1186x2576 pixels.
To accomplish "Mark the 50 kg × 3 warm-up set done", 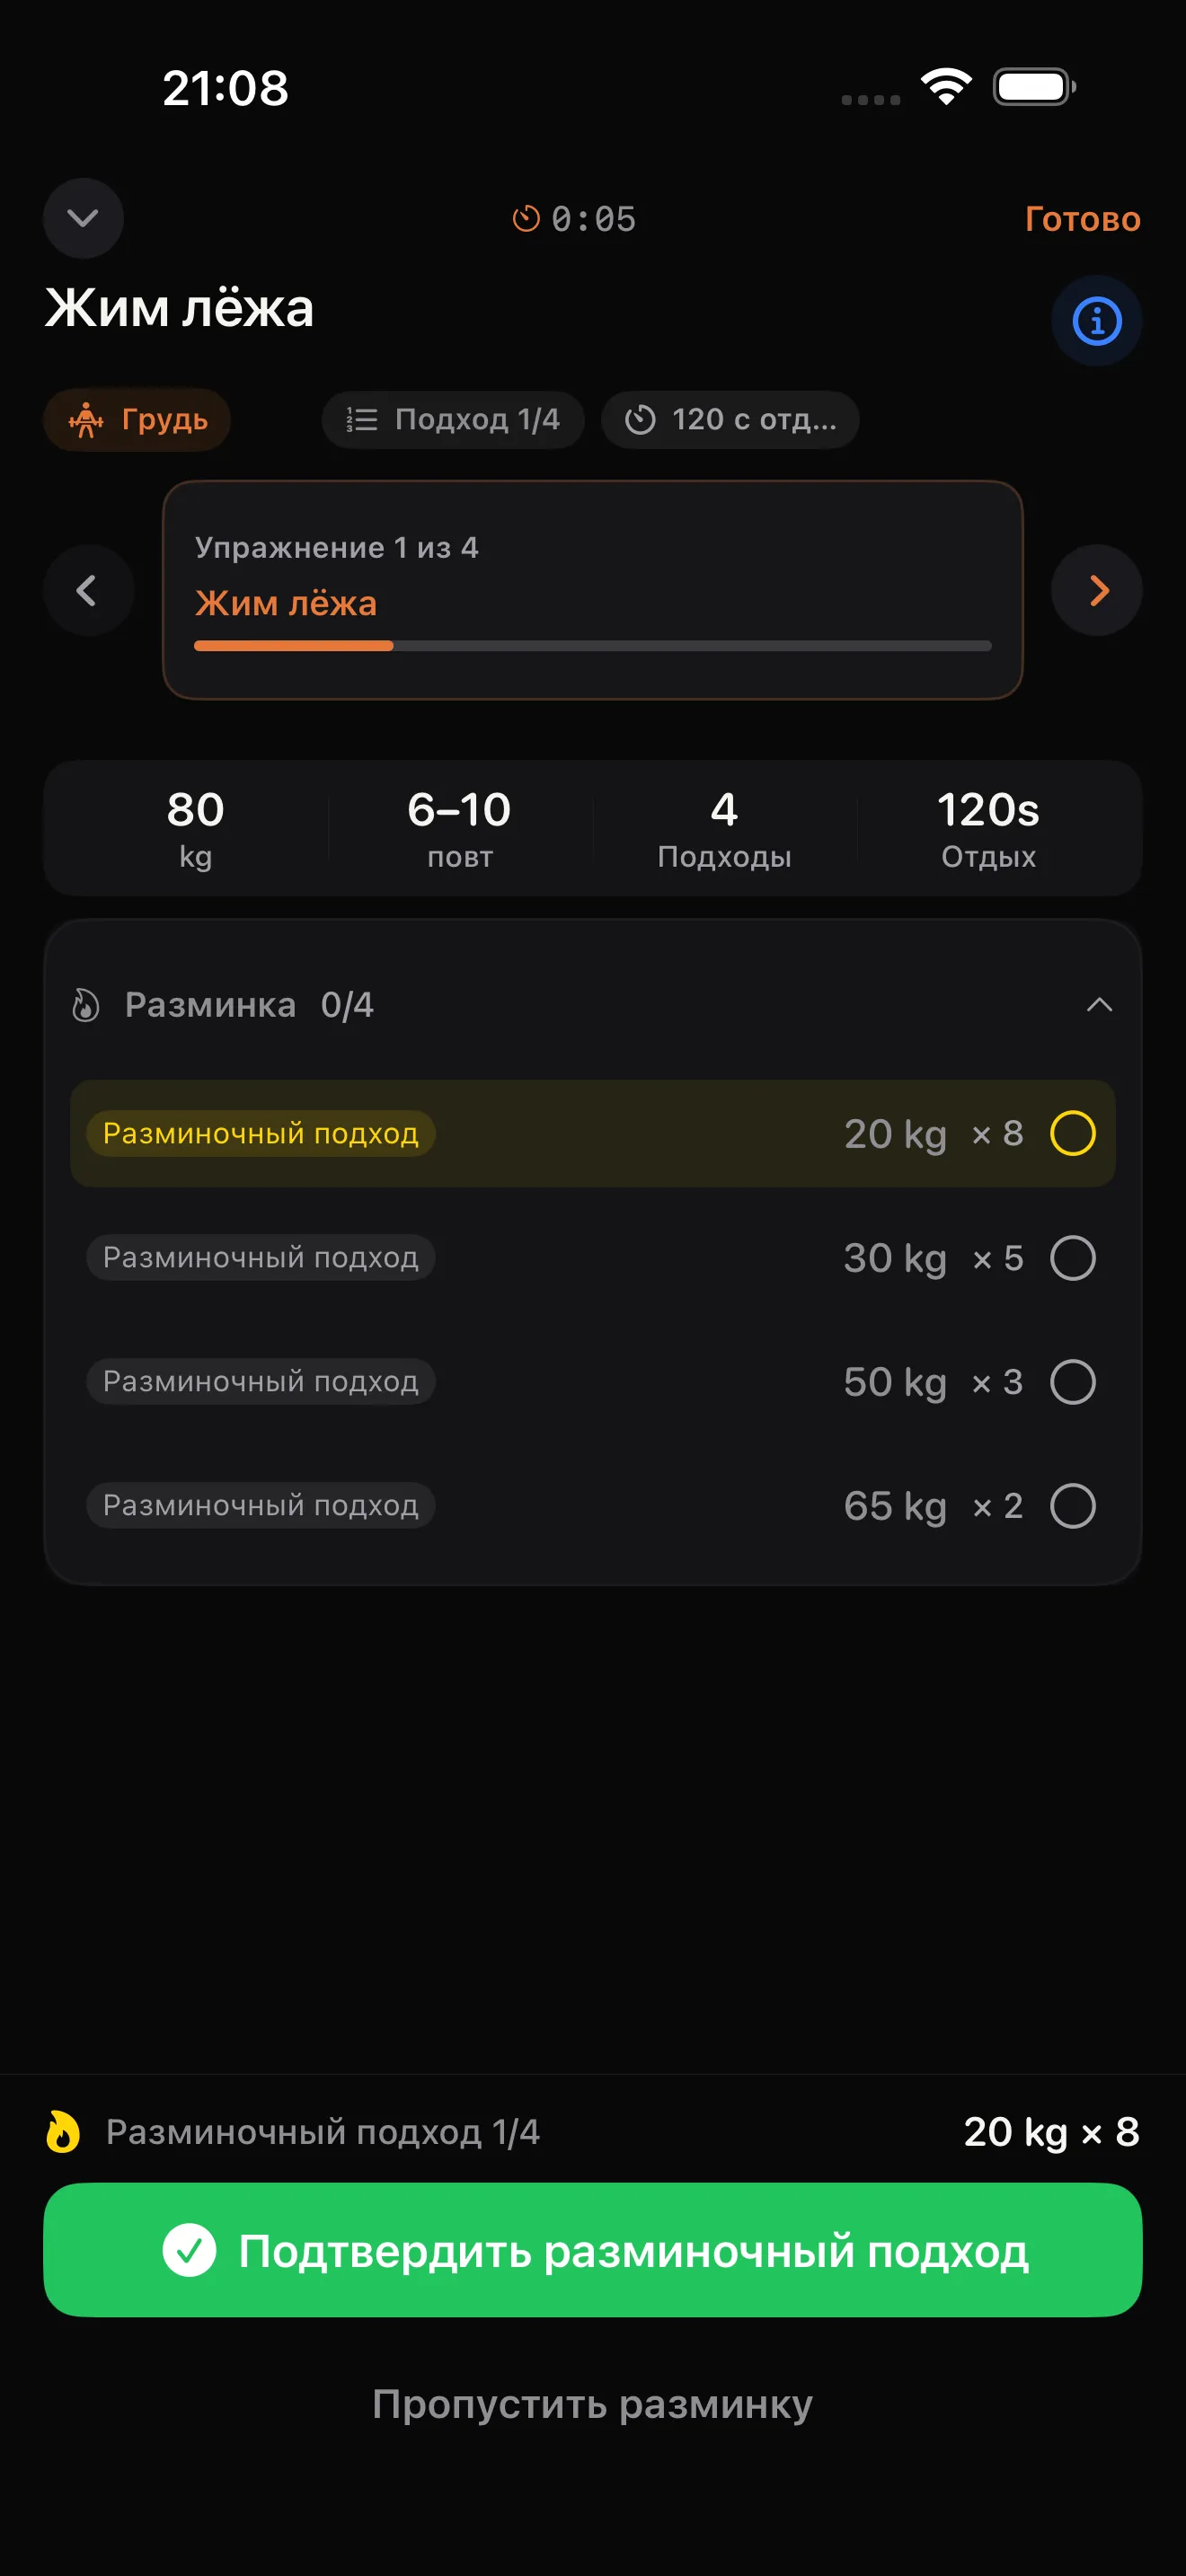I will point(1072,1381).
